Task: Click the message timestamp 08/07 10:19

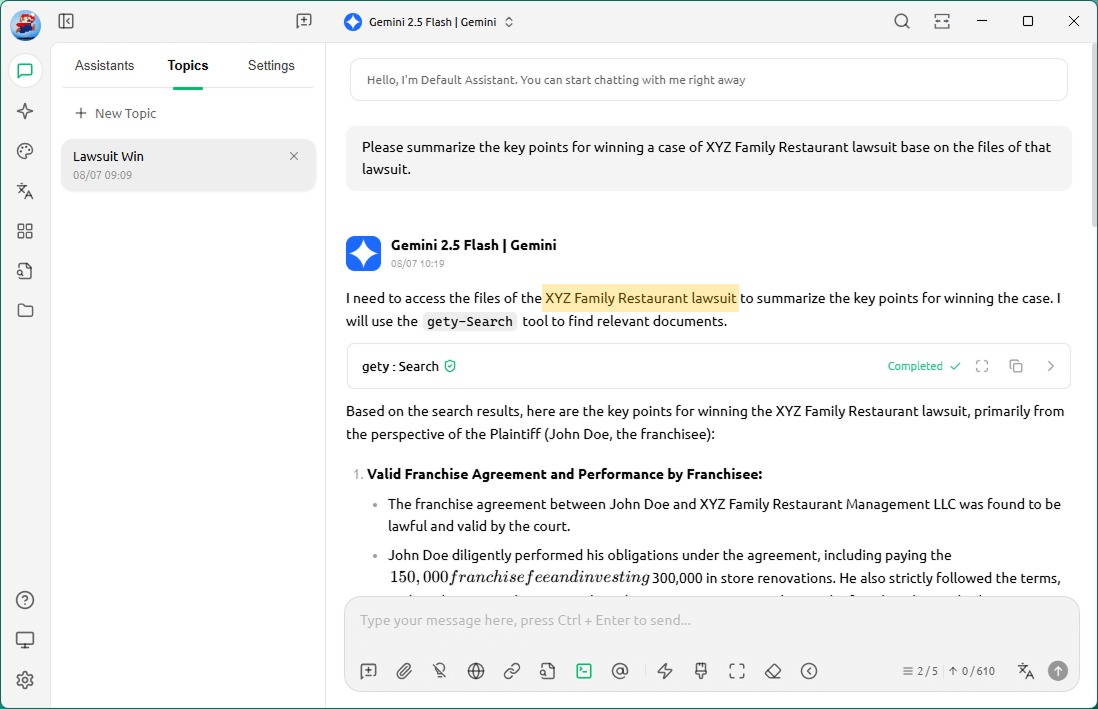Action: pos(417,264)
